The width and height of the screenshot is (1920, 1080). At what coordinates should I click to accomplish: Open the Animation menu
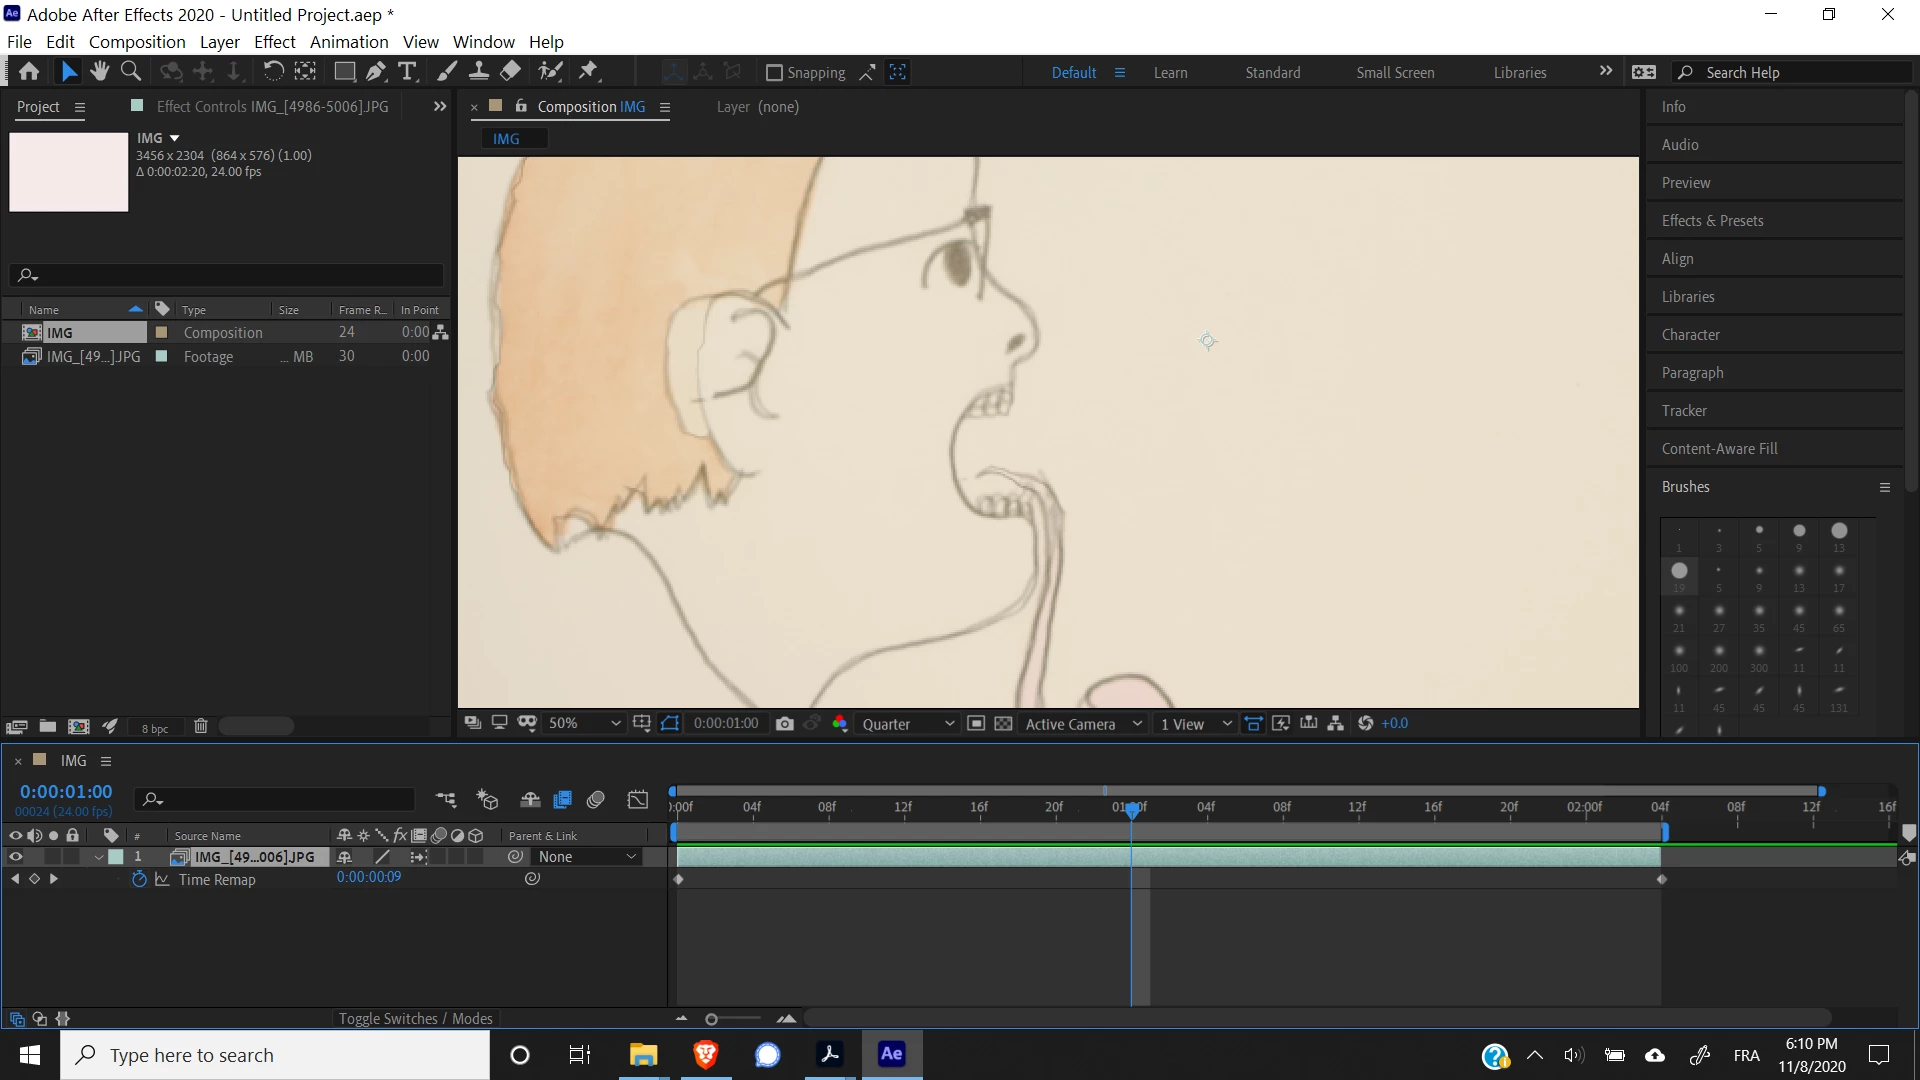click(348, 42)
